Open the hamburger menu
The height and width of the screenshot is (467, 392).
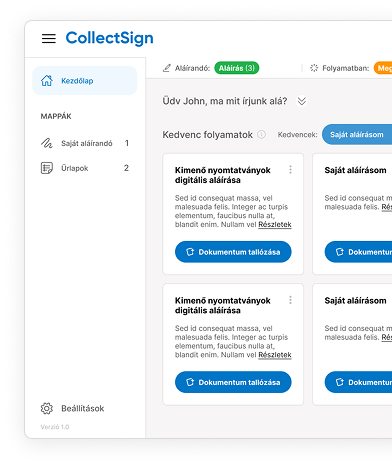pyautogui.click(x=49, y=38)
